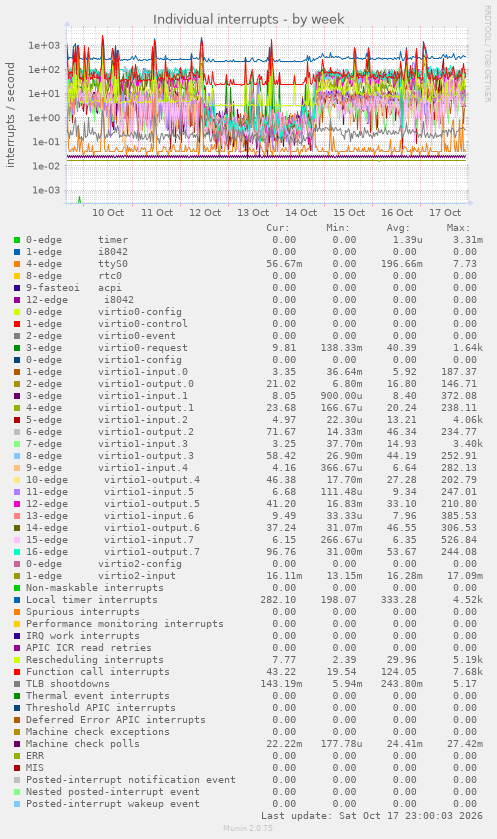This screenshot has width=497, height=839.
Task: Click the virtio1-input.2 max '4.06k'
Action: (x=468, y=420)
